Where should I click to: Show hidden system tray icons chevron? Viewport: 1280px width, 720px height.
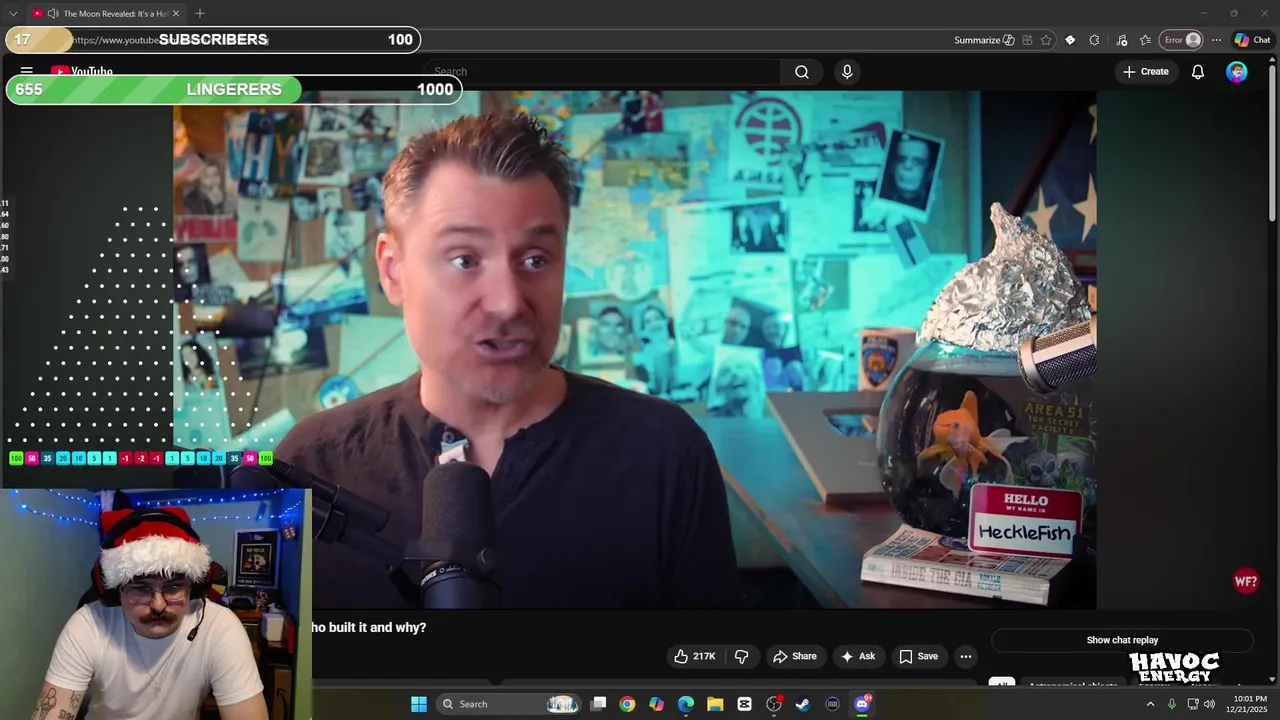[x=1150, y=704]
